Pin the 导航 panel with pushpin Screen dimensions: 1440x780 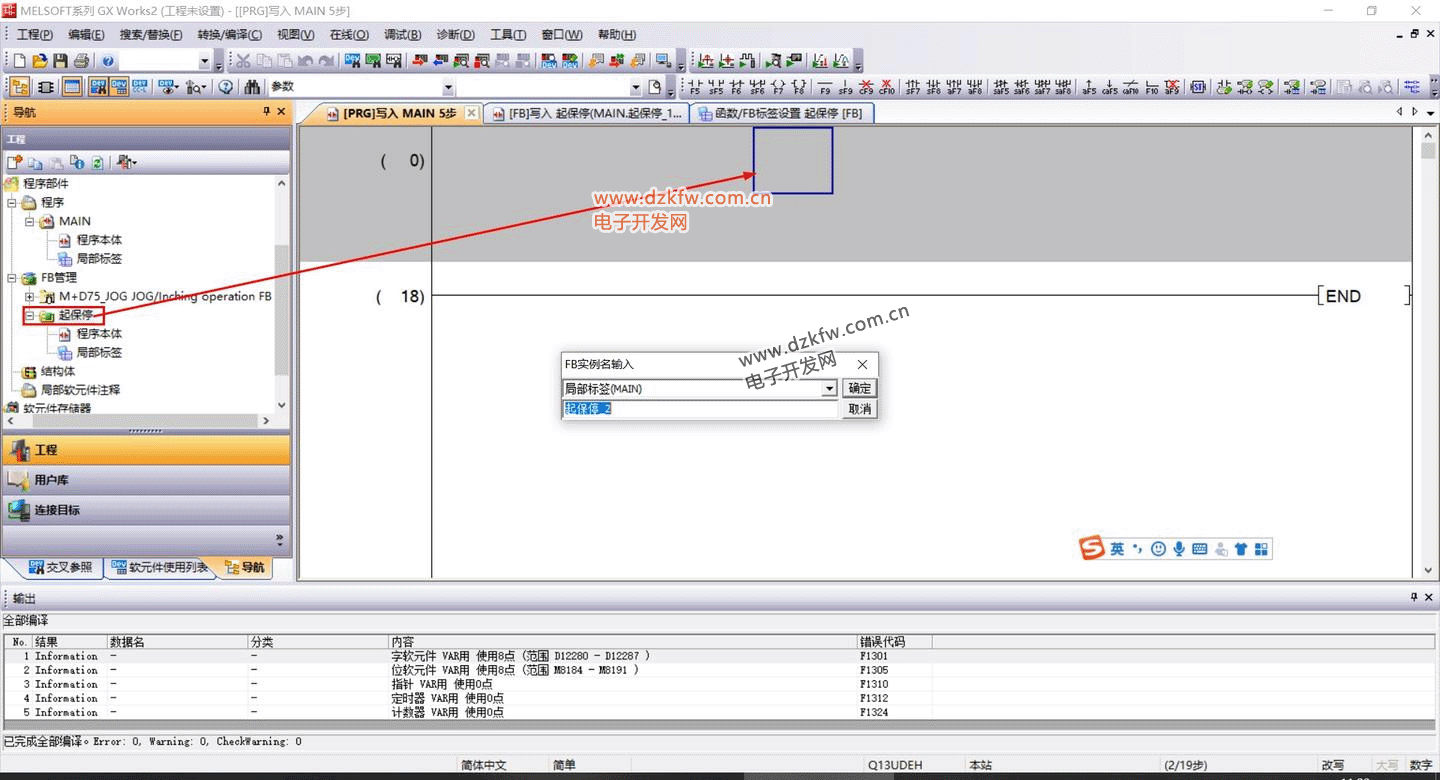(x=266, y=112)
